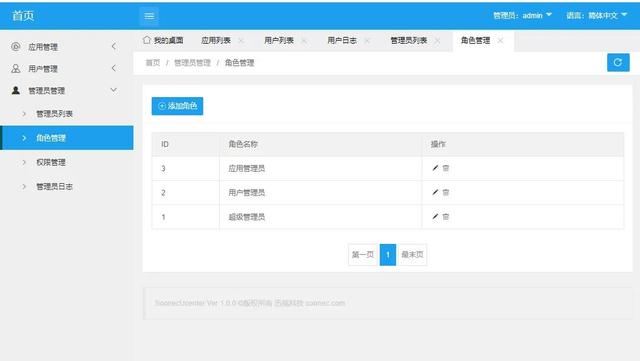Click the 操作 column header
Viewport: 640px width, 361px height.
pos(523,144)
